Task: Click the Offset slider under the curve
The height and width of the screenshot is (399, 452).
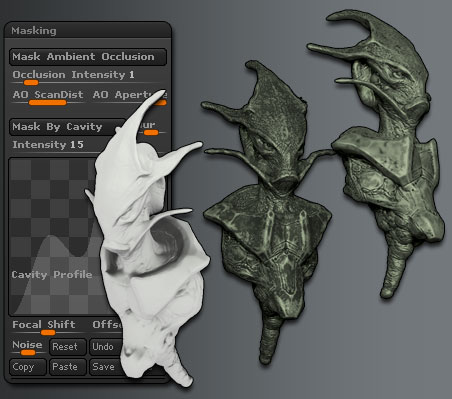Action: pyautogui.click(x=107, y=326)
